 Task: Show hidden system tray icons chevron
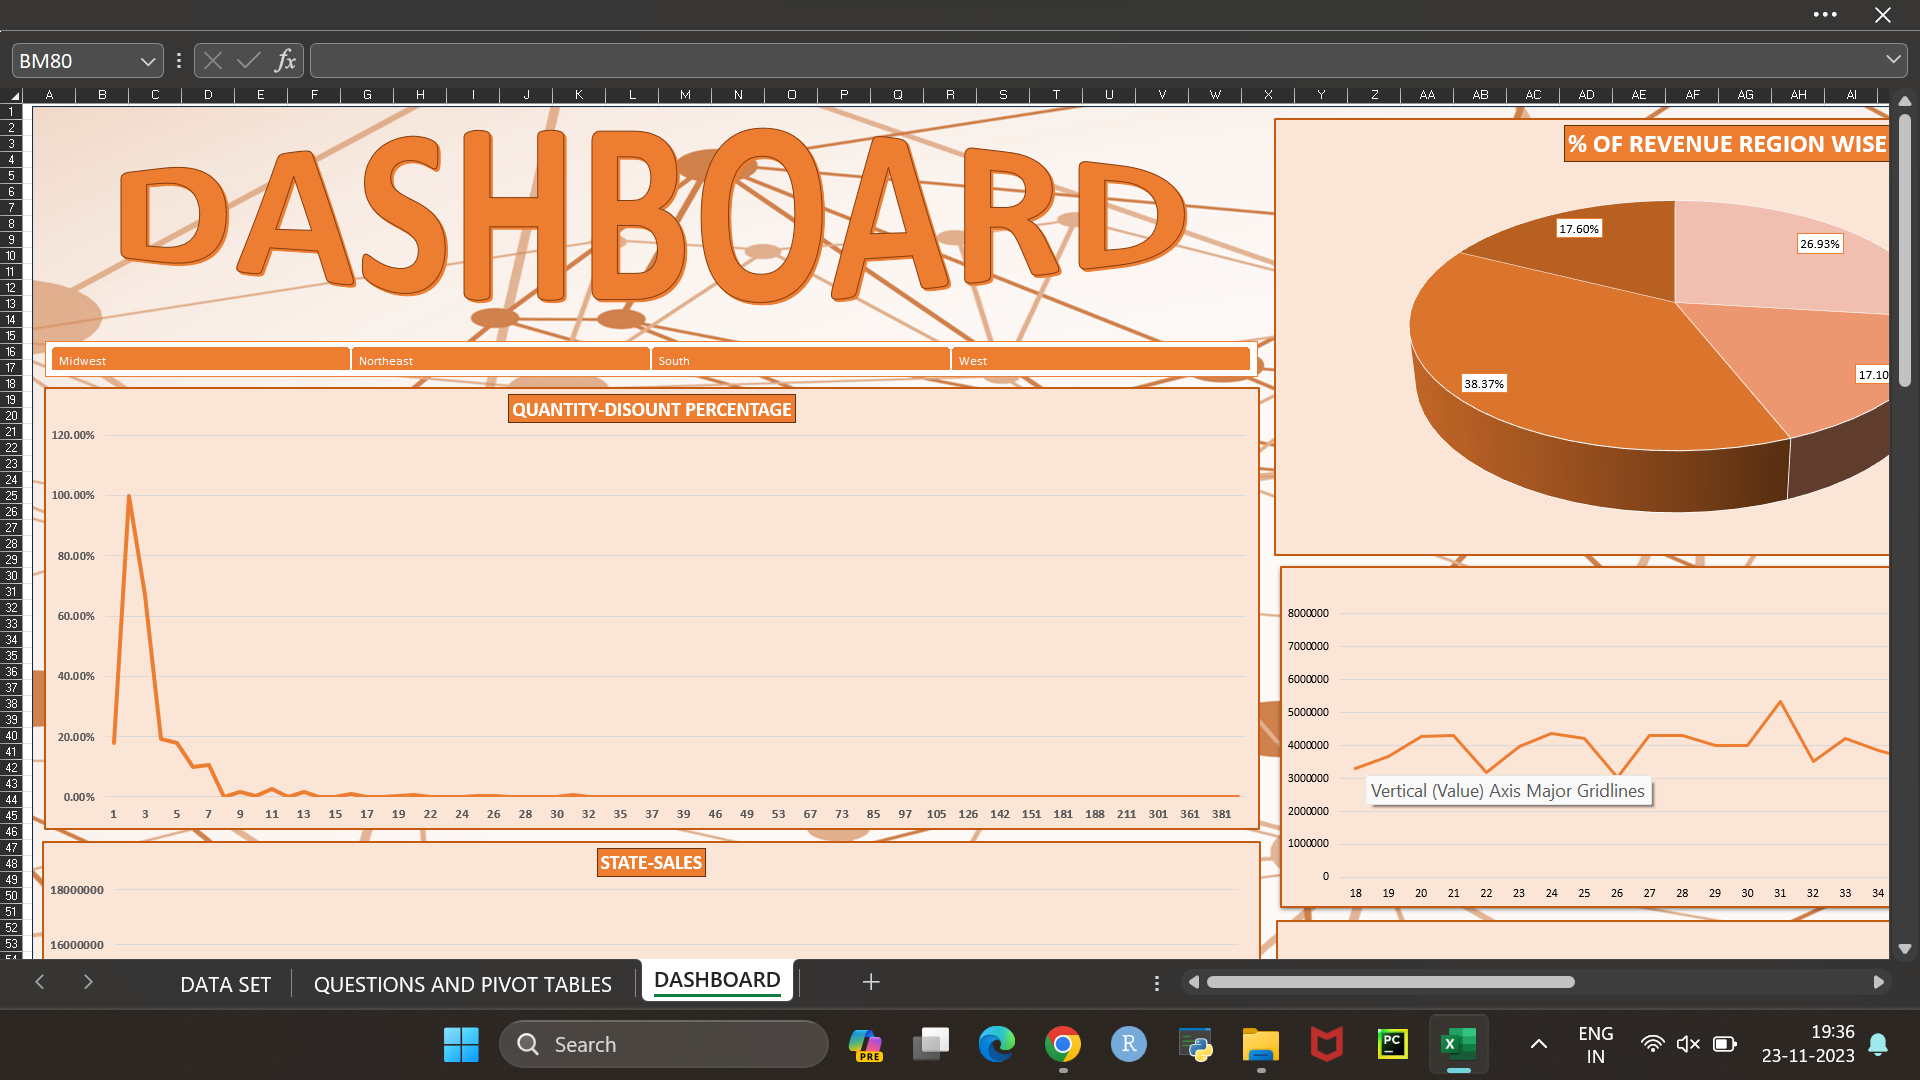pos(1539,1044)
